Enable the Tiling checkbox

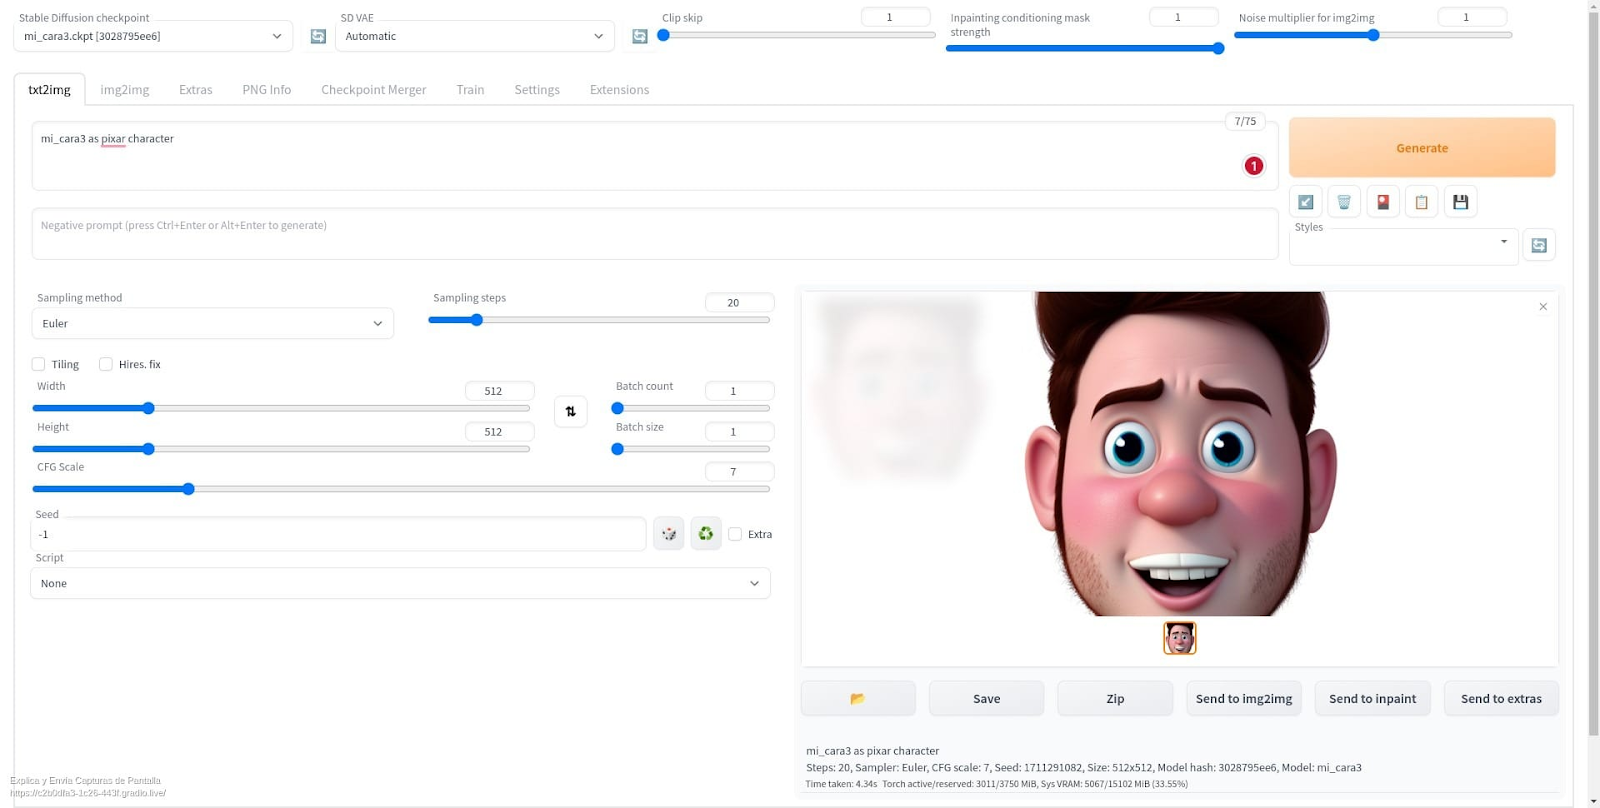pos(39,364)
